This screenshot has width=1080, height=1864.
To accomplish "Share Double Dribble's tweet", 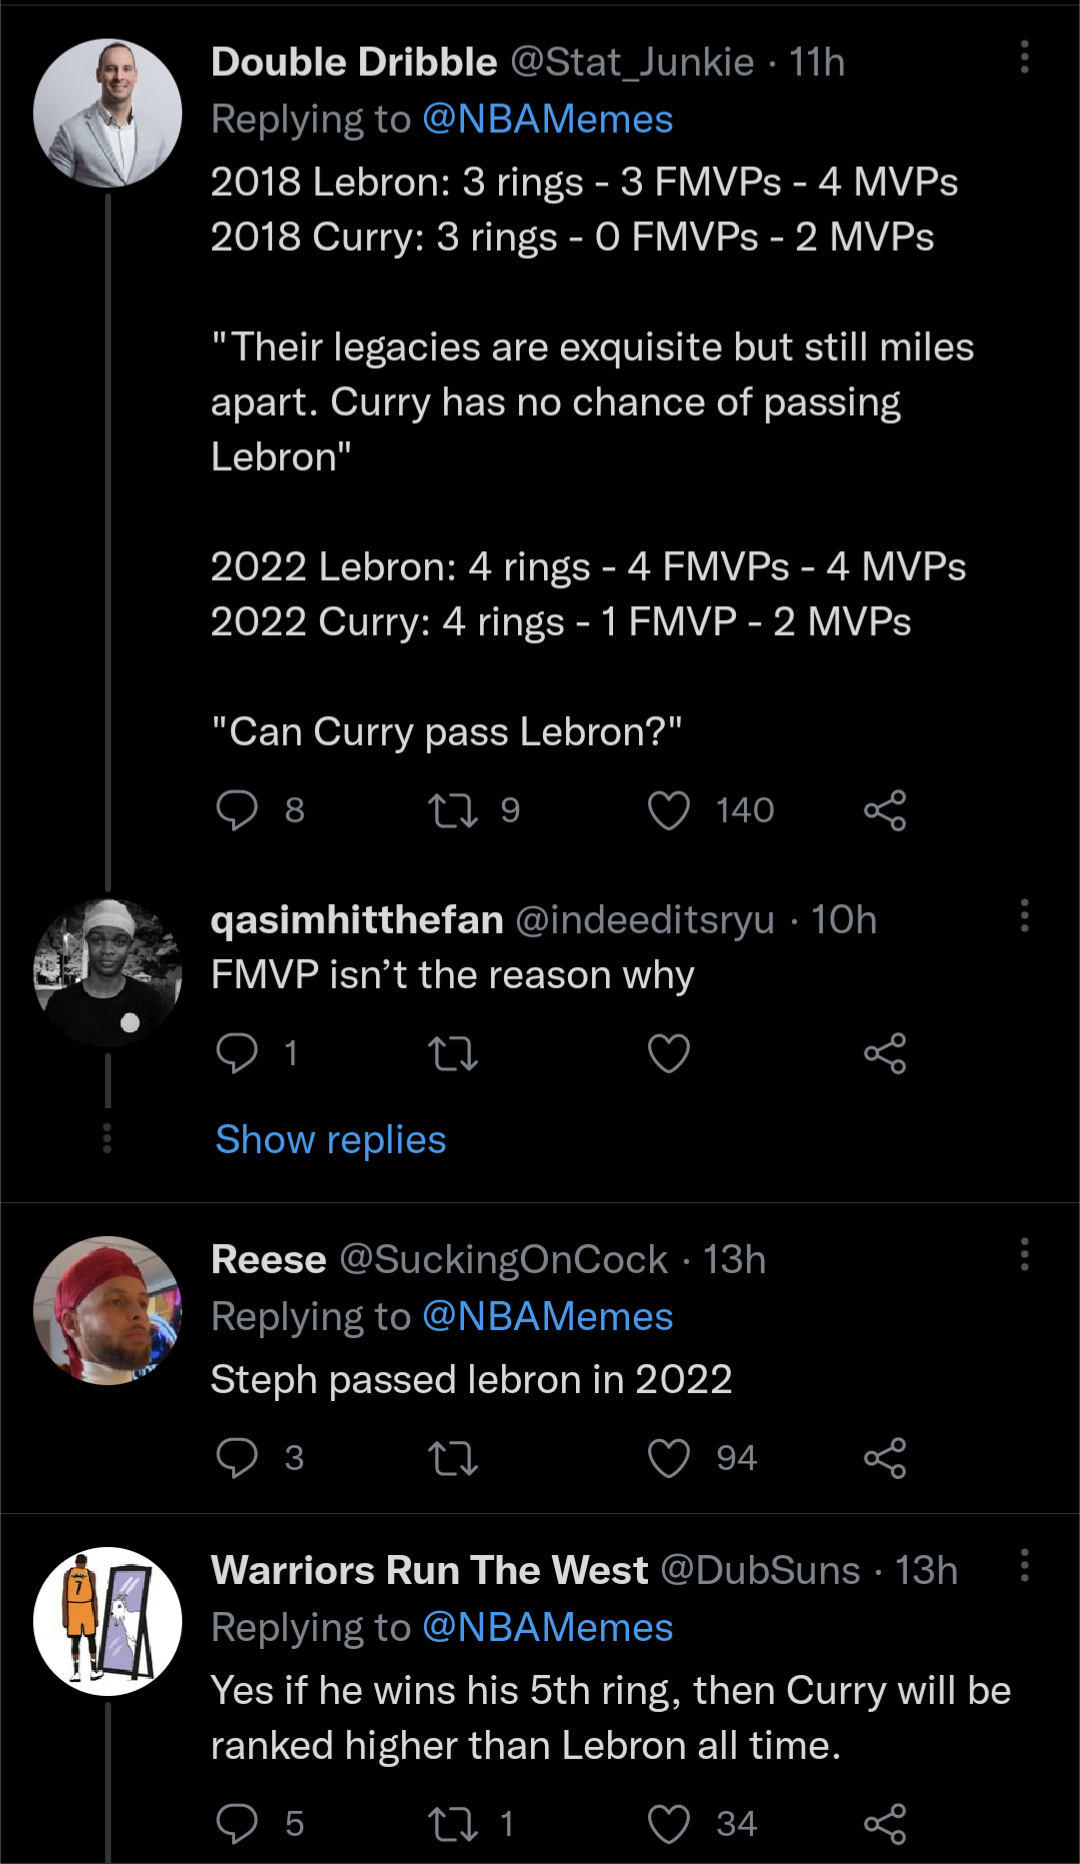I will pyautogui.click(x=888, y=811).
